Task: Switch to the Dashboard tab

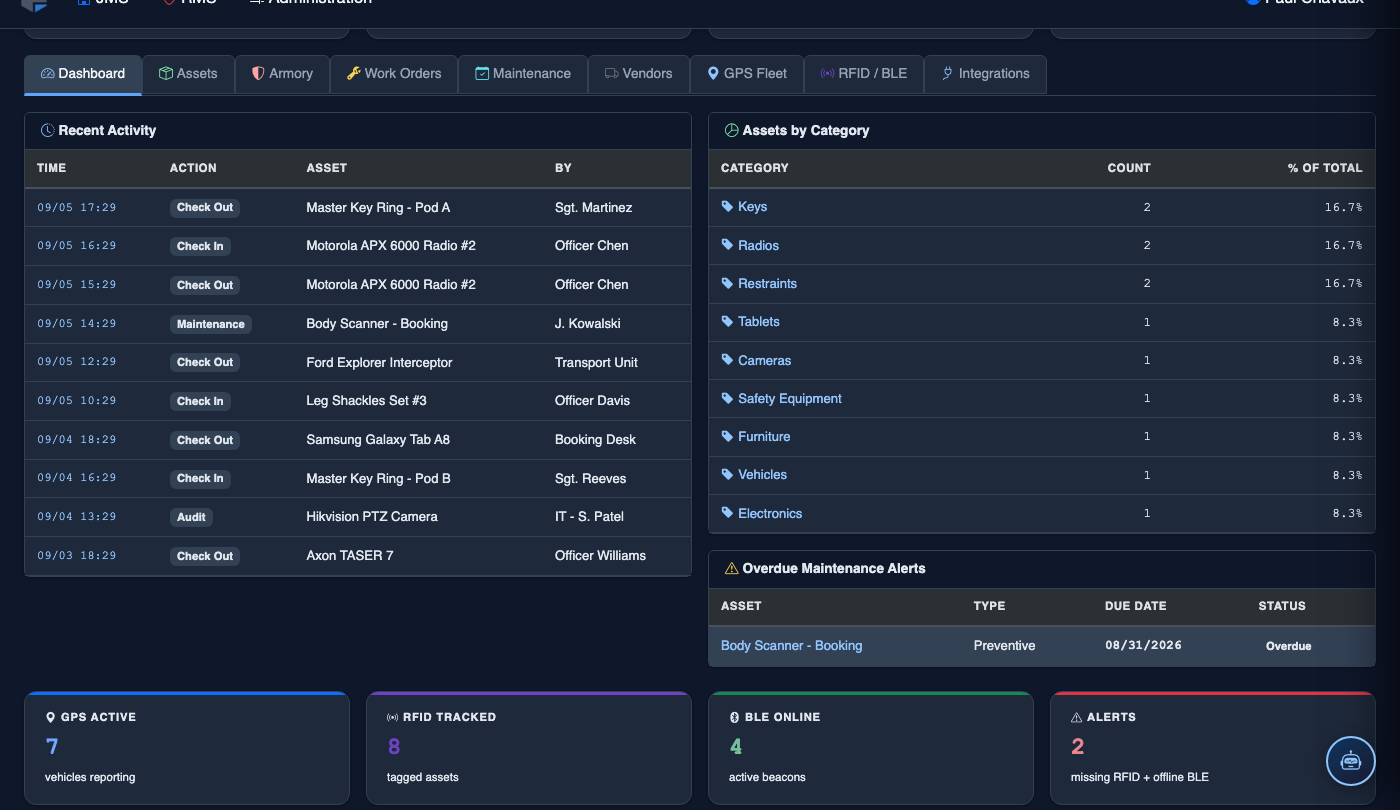Action: click(83, 74)
